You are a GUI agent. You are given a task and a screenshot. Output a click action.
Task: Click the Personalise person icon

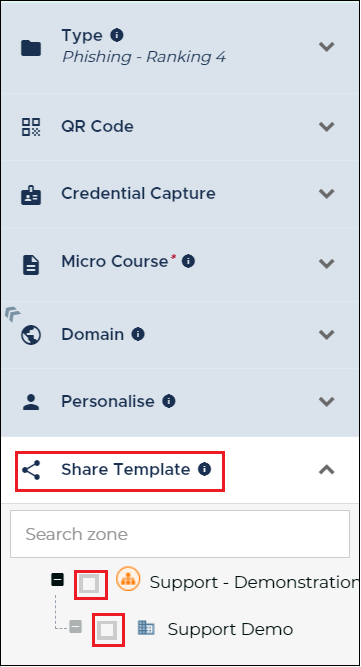pos(31,402)
